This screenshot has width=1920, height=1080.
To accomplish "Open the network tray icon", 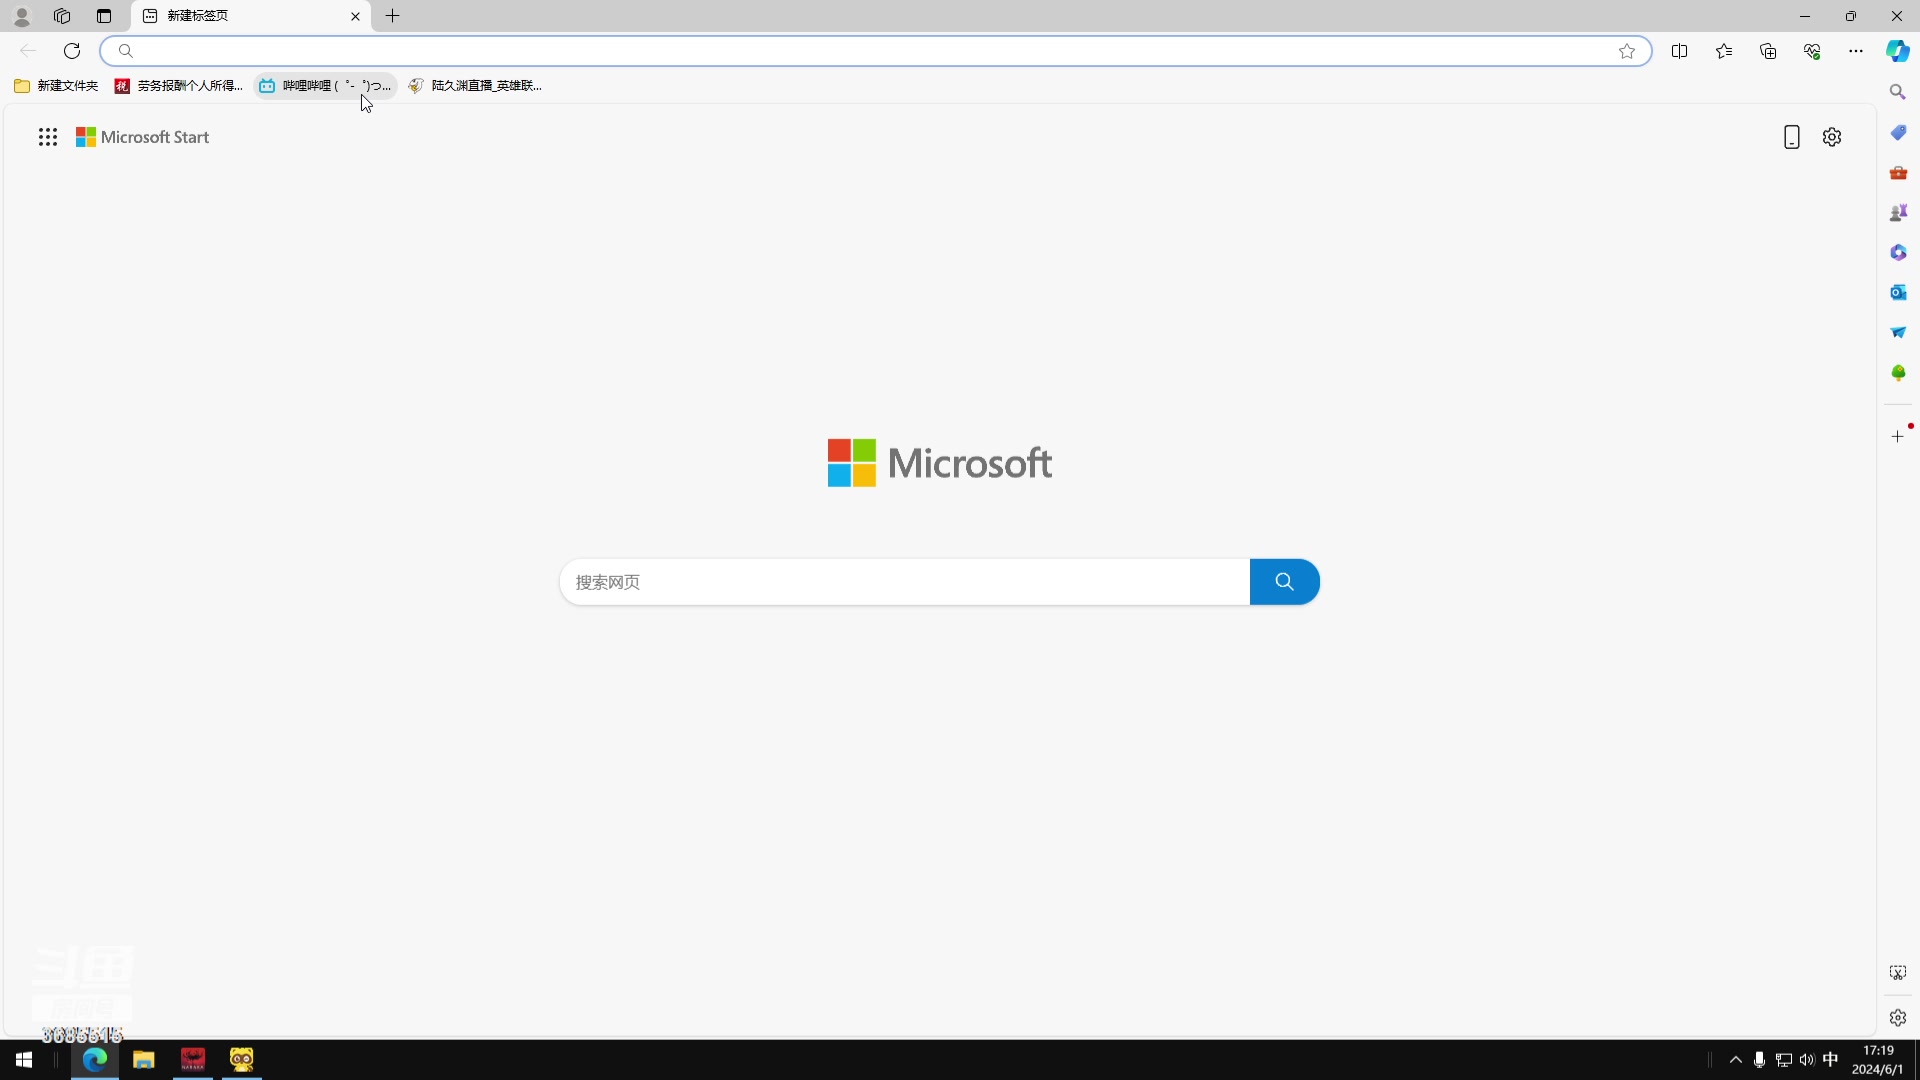I will 1784,1060.
